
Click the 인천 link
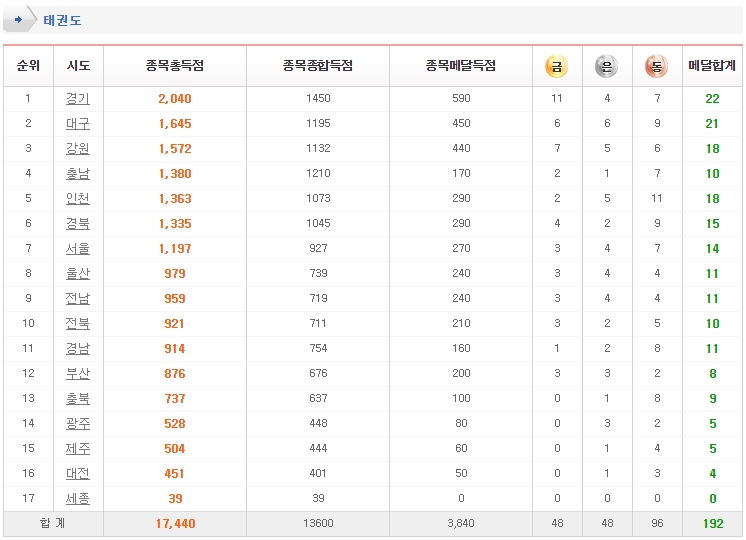coord(78,198)
